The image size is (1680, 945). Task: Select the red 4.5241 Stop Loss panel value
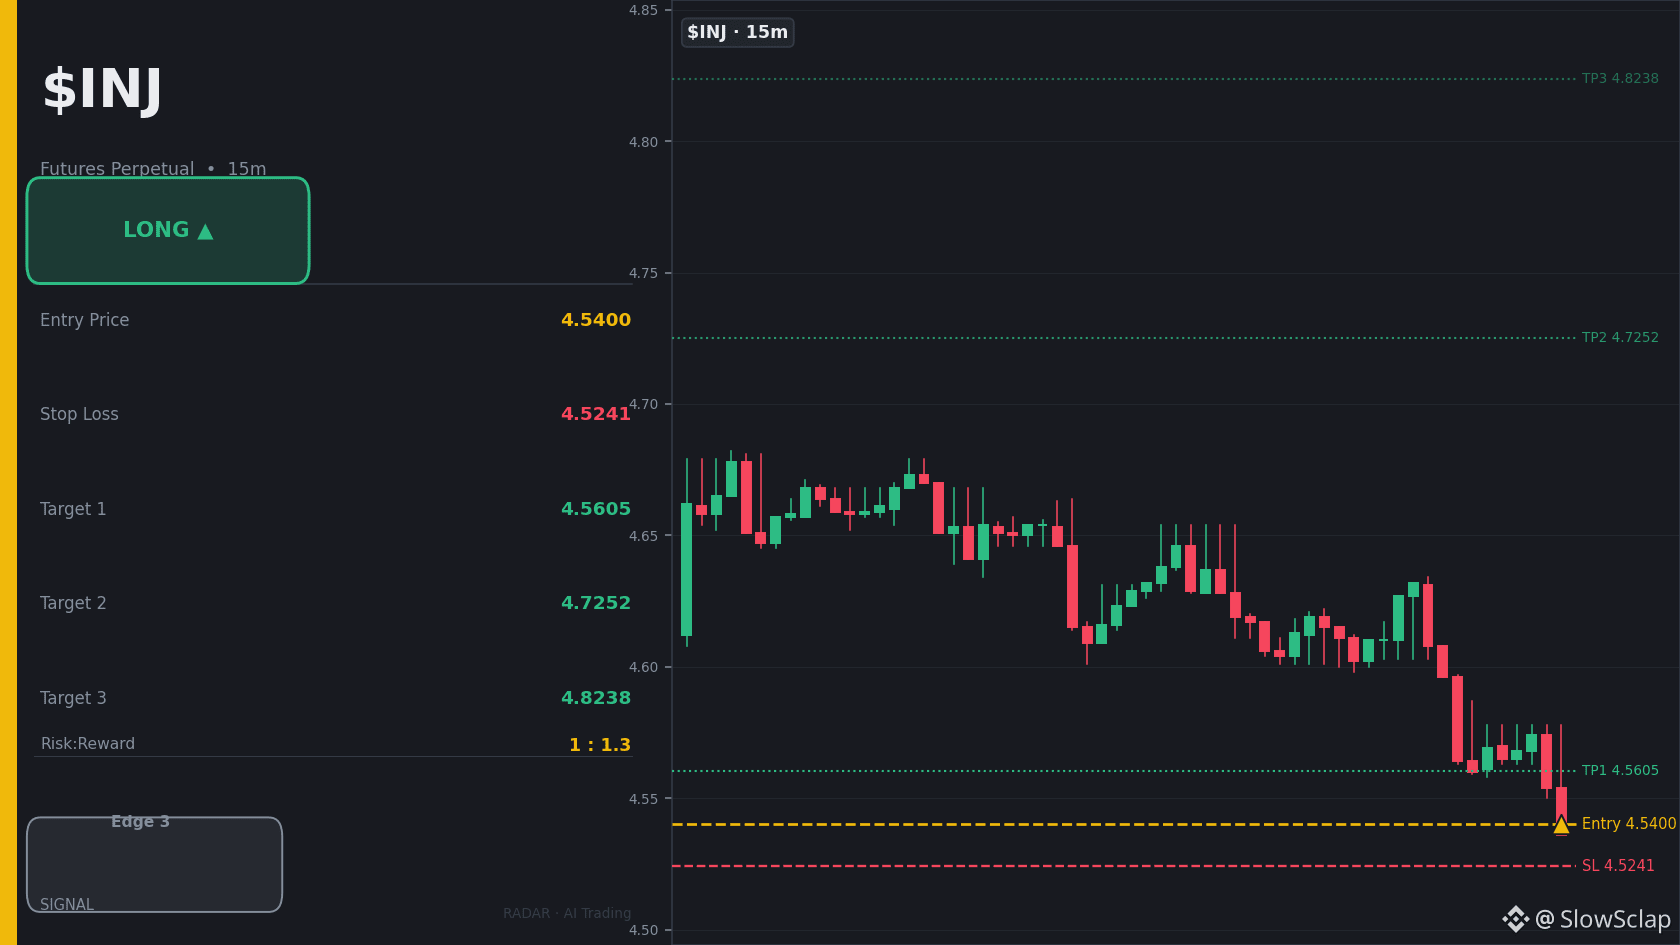[596, 414]
